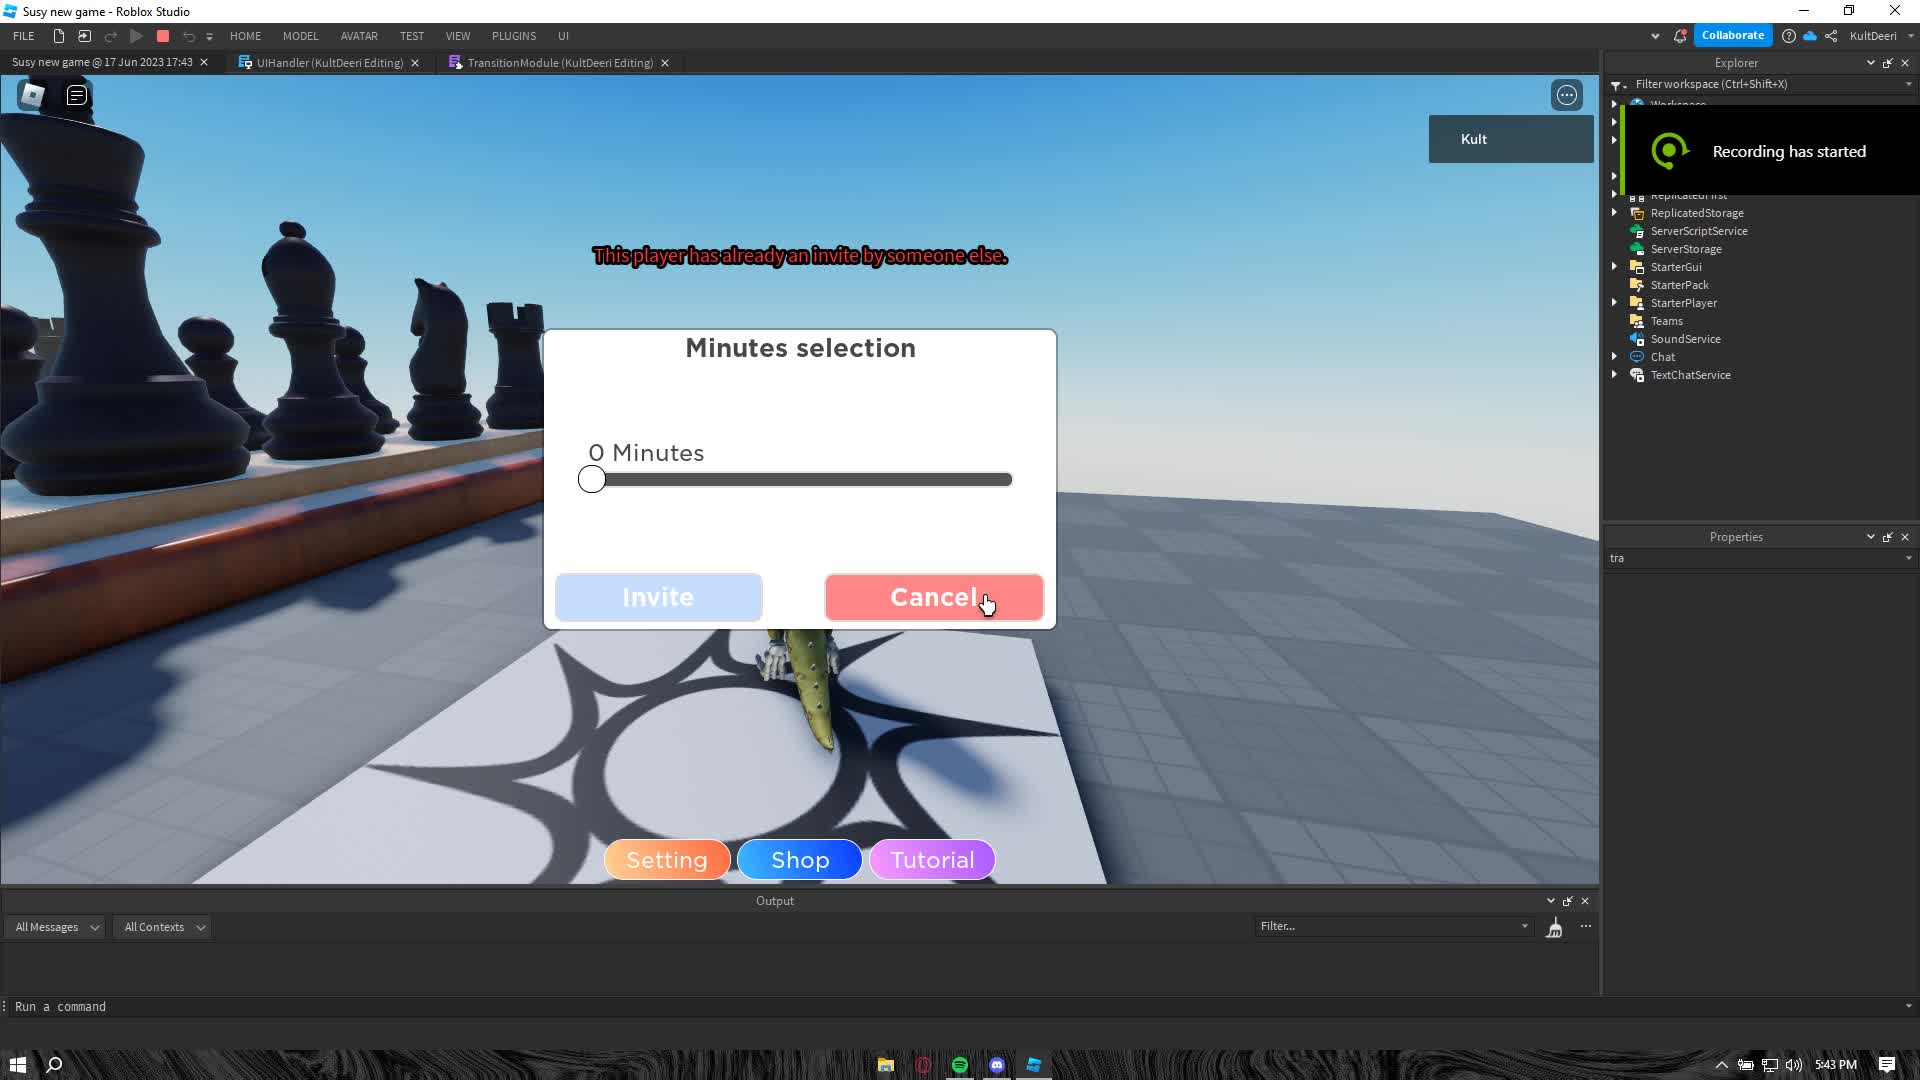Image resolution: width=1920 pixels, height=1080 pixels.
Task: Click the minutes slider handle
Action: (592, 480)
